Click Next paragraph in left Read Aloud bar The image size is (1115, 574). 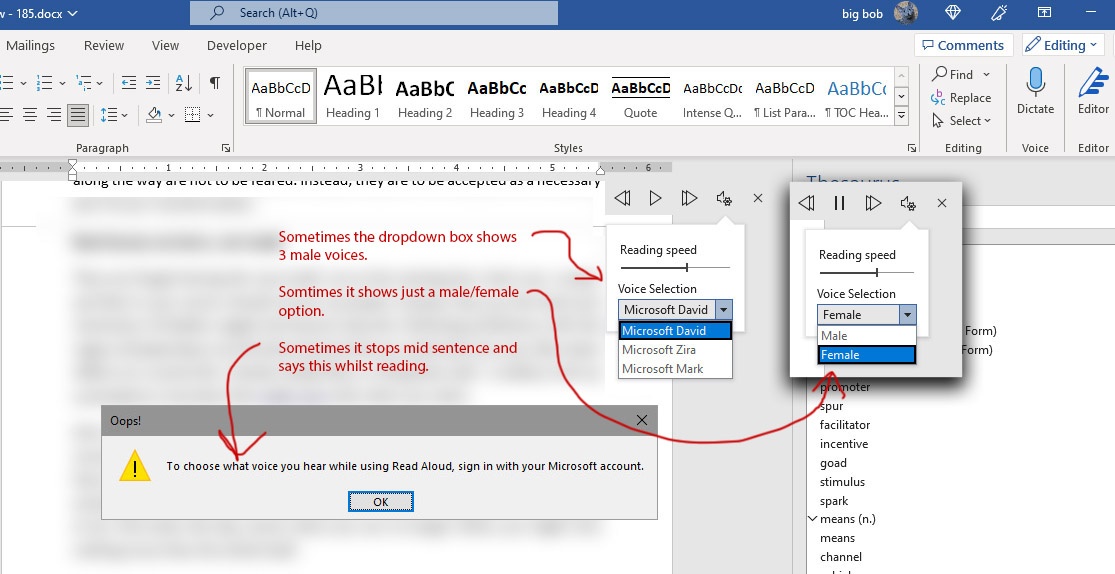pos(689,198)
